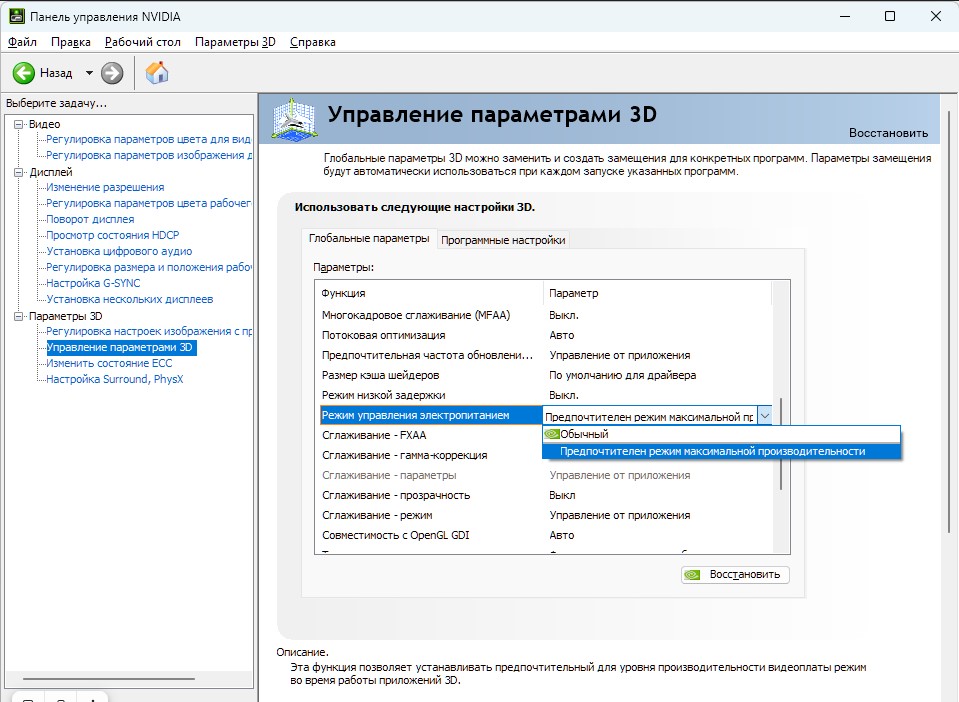Image resolution: width=959 pixels, height=702 pixels.
Task: Collapse the Параметры 3D tree node
Action: (x=18, y=316)
